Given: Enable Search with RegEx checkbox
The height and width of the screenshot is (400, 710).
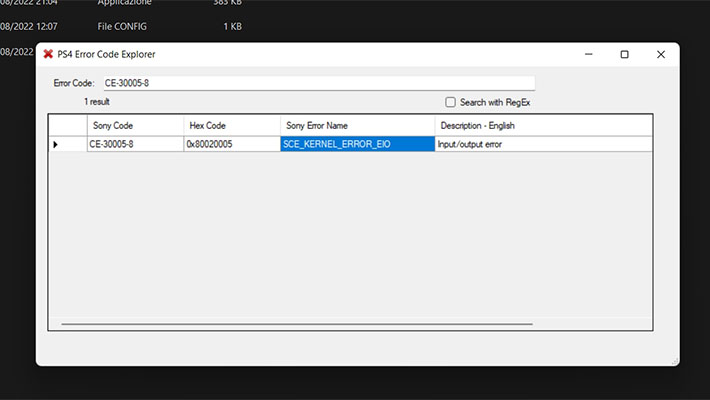Looking at the screenshot, I should click(x=450, y=102).
